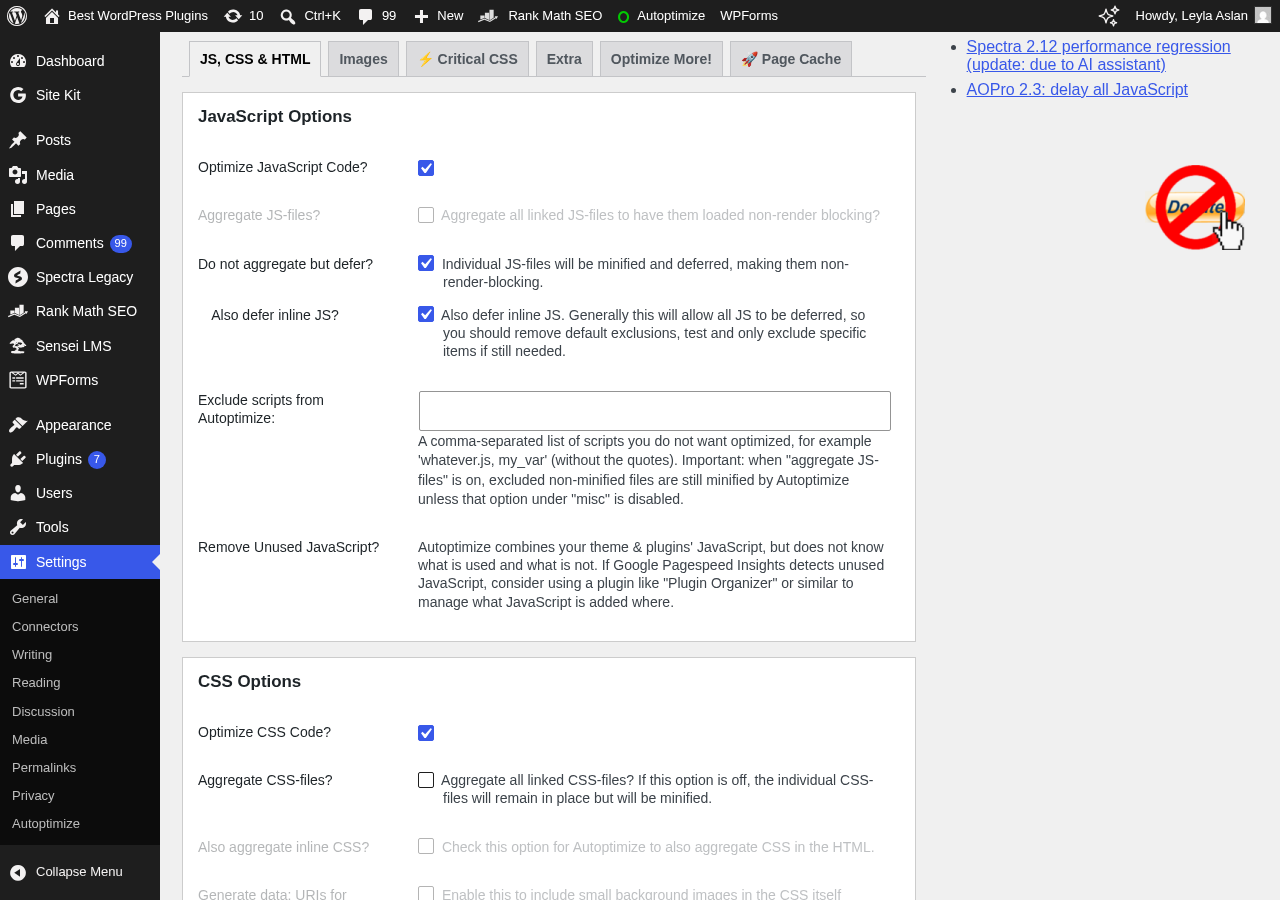Click the Site Kit Google icon
The height and width of the screenshot is (900, 1280).
[18, 95]
